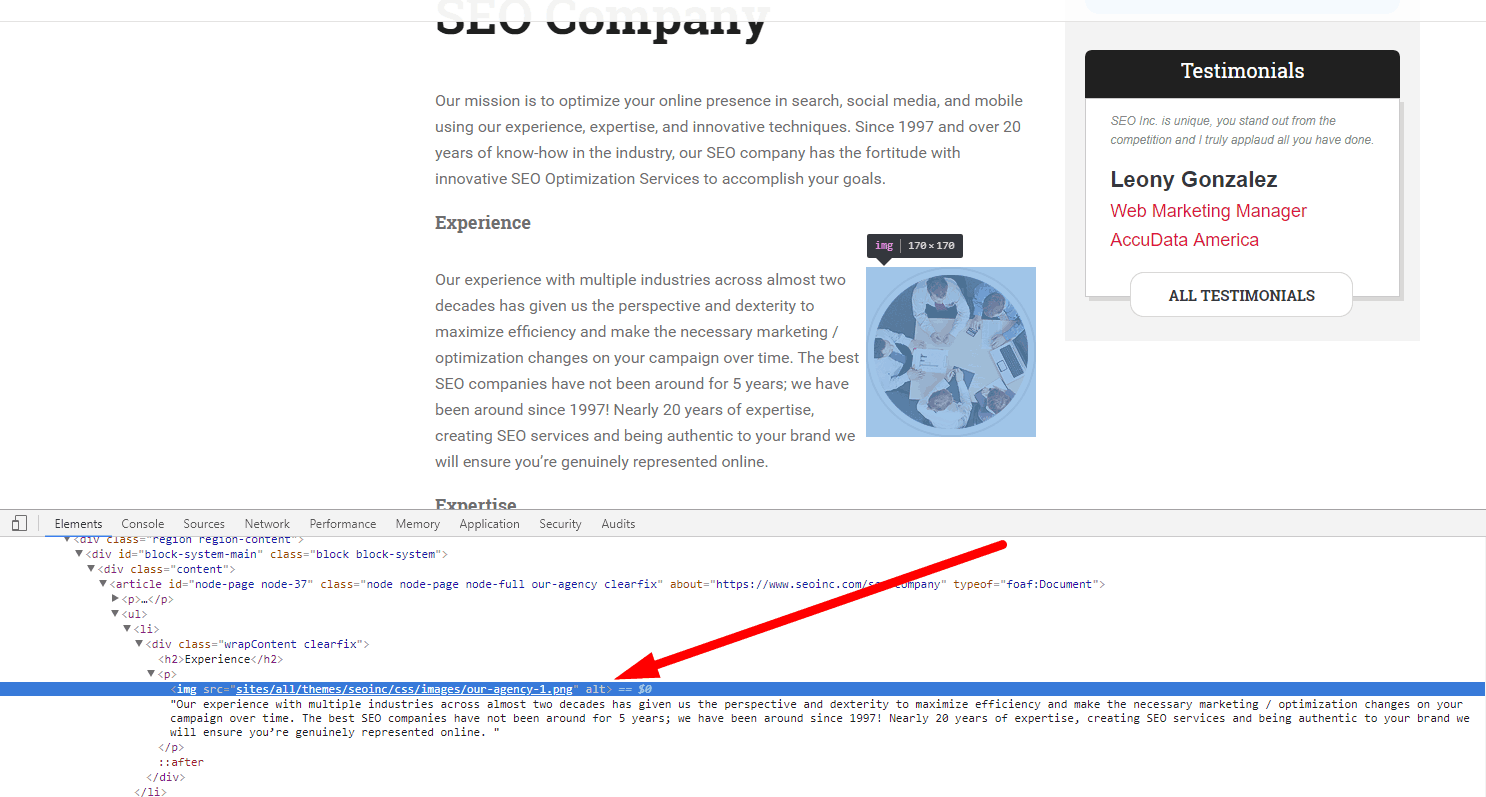1486x797 pixels.
Task: Select the Memory tab
Action: pyautogui.click(x=417, y=524)
